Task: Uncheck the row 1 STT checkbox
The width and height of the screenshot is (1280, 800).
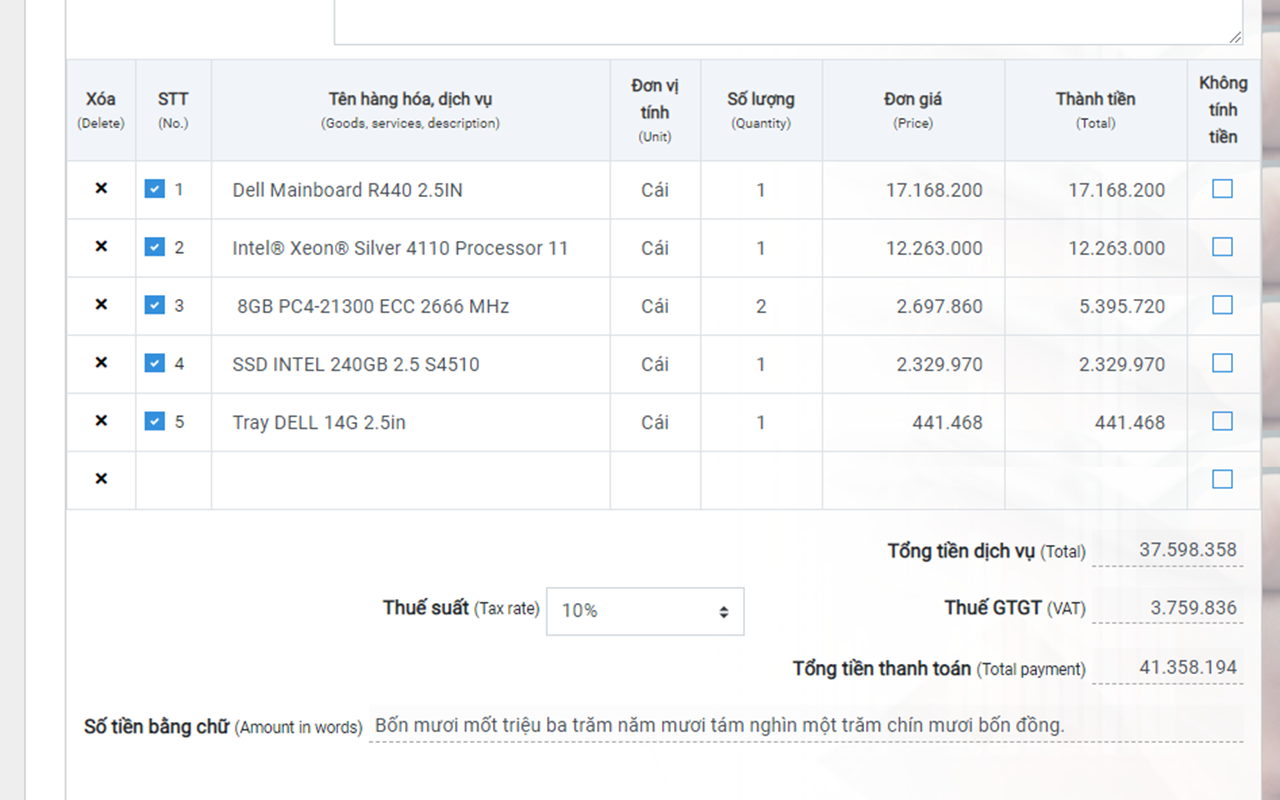Action: tap(154, 188)
